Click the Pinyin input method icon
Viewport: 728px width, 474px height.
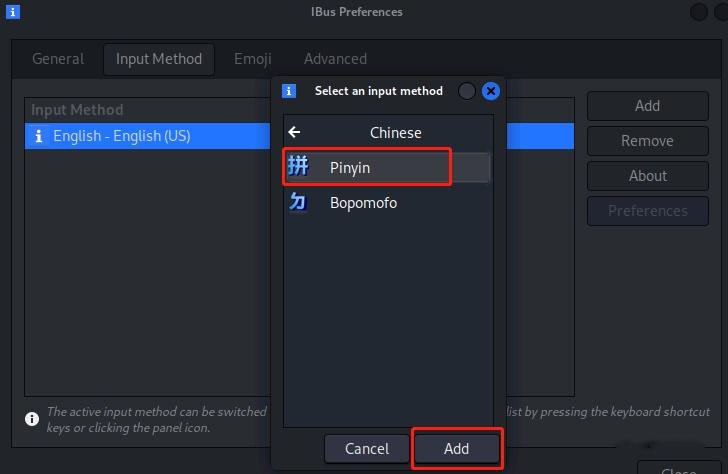click(x=298, y=167)
